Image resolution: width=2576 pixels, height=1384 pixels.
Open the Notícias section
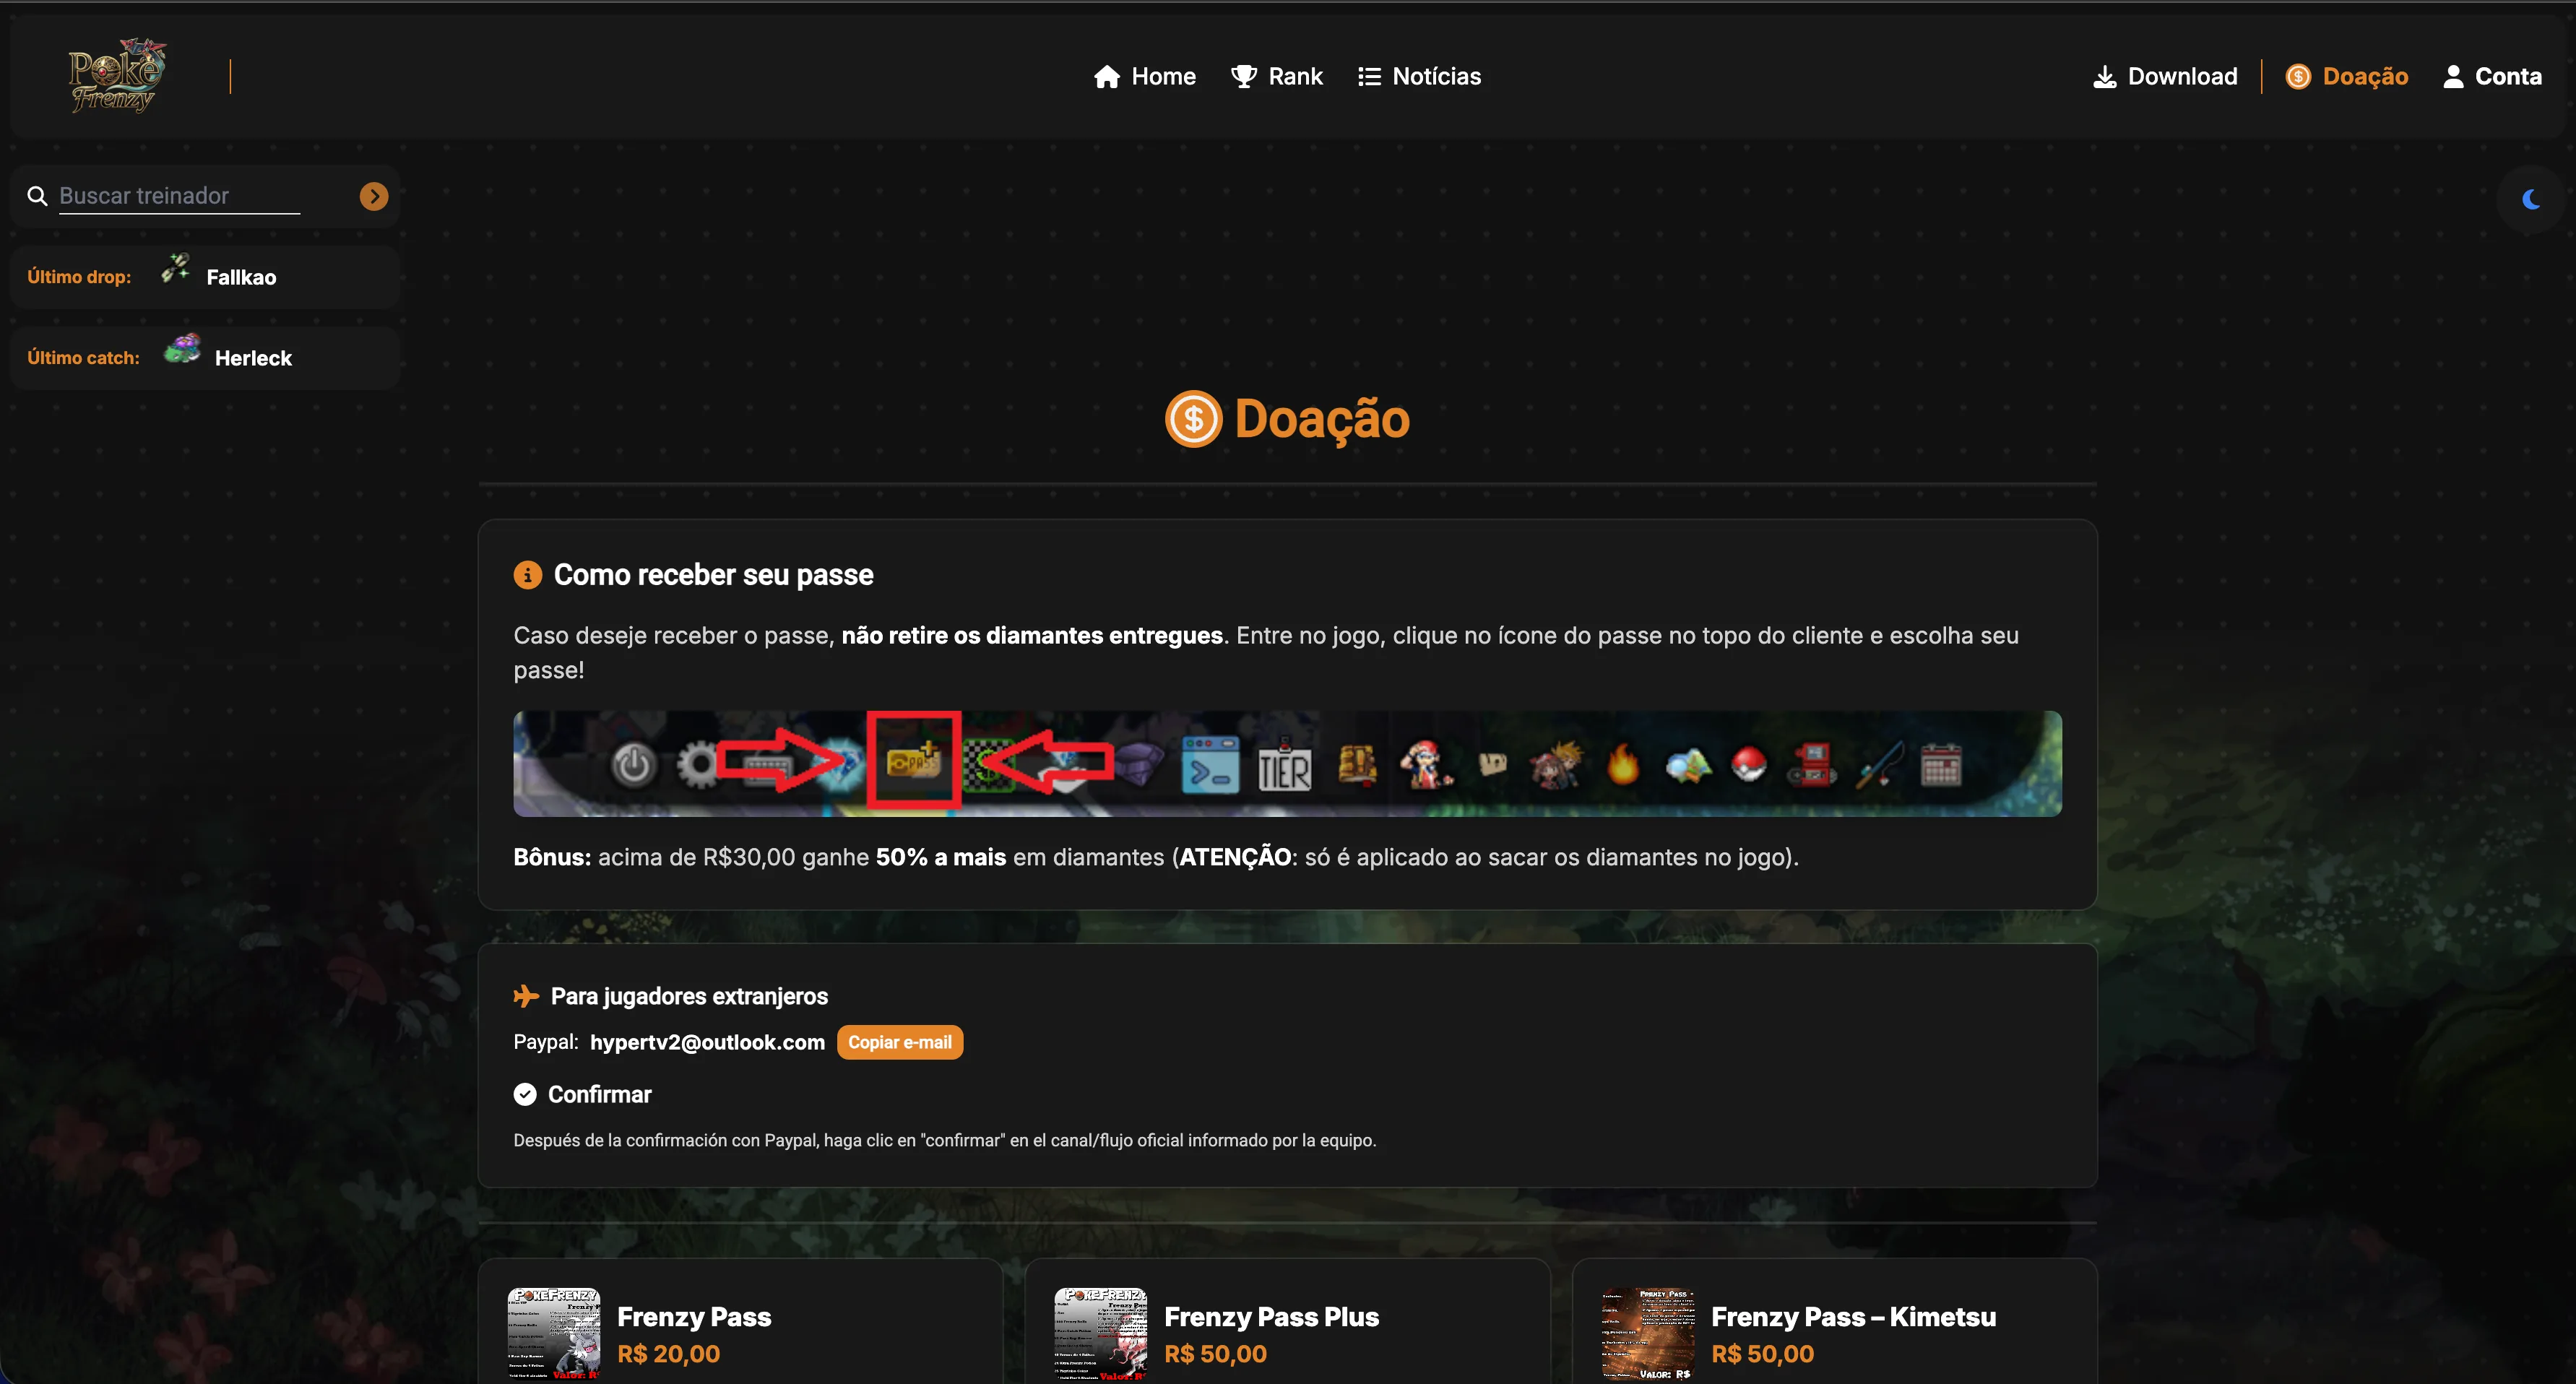(x=1419, y=77)
